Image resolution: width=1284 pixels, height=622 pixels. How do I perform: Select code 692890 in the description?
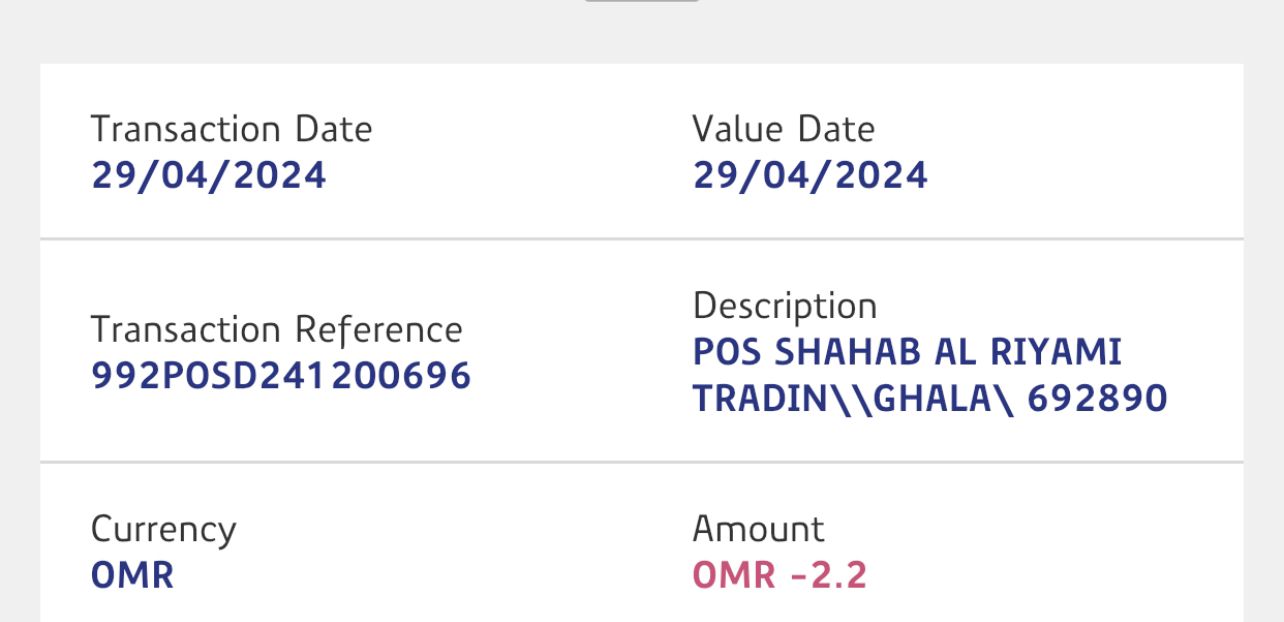coord(1097,399)
